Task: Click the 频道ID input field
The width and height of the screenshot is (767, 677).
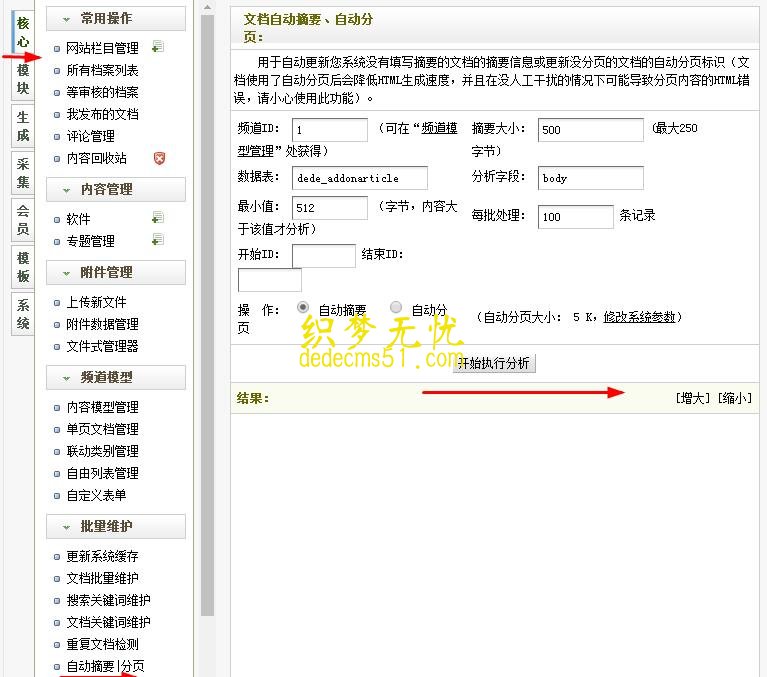Action: (x=330, y=130)
